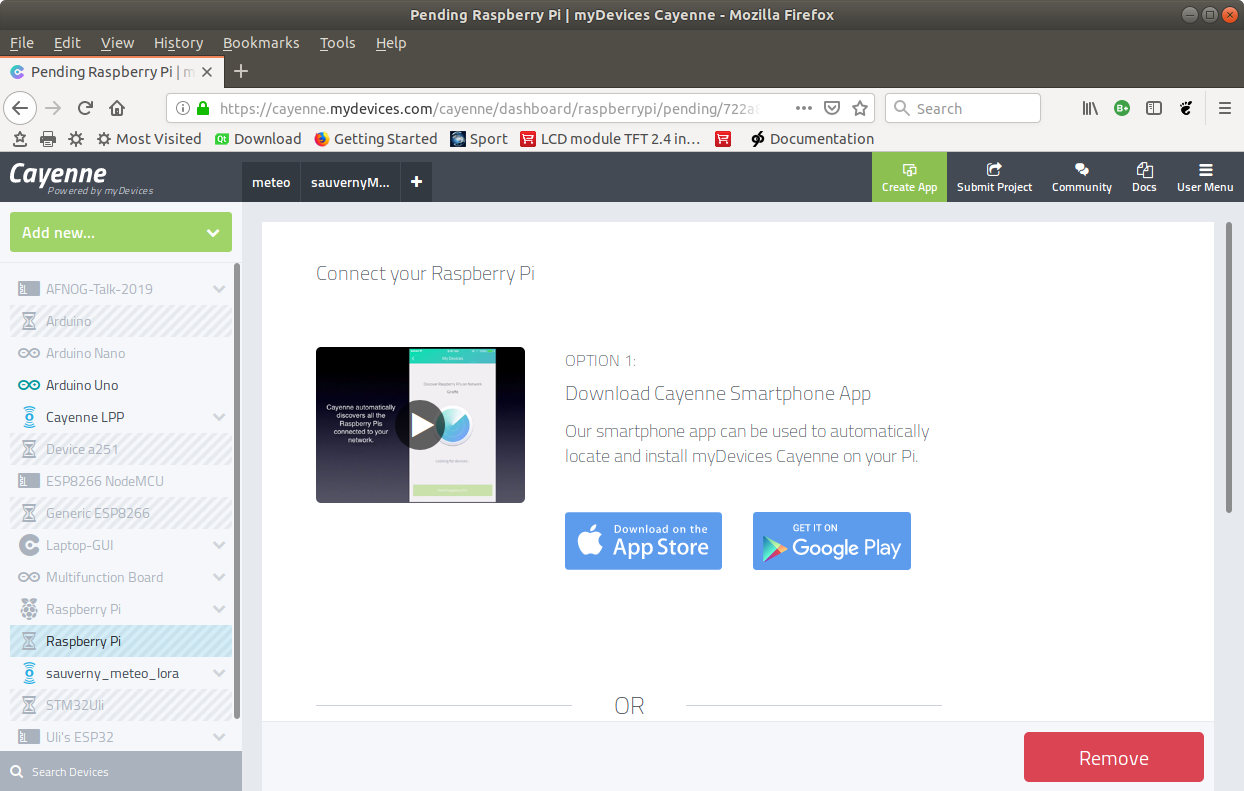
Task: Open the File menu
Action: click(x=22, y=43)
